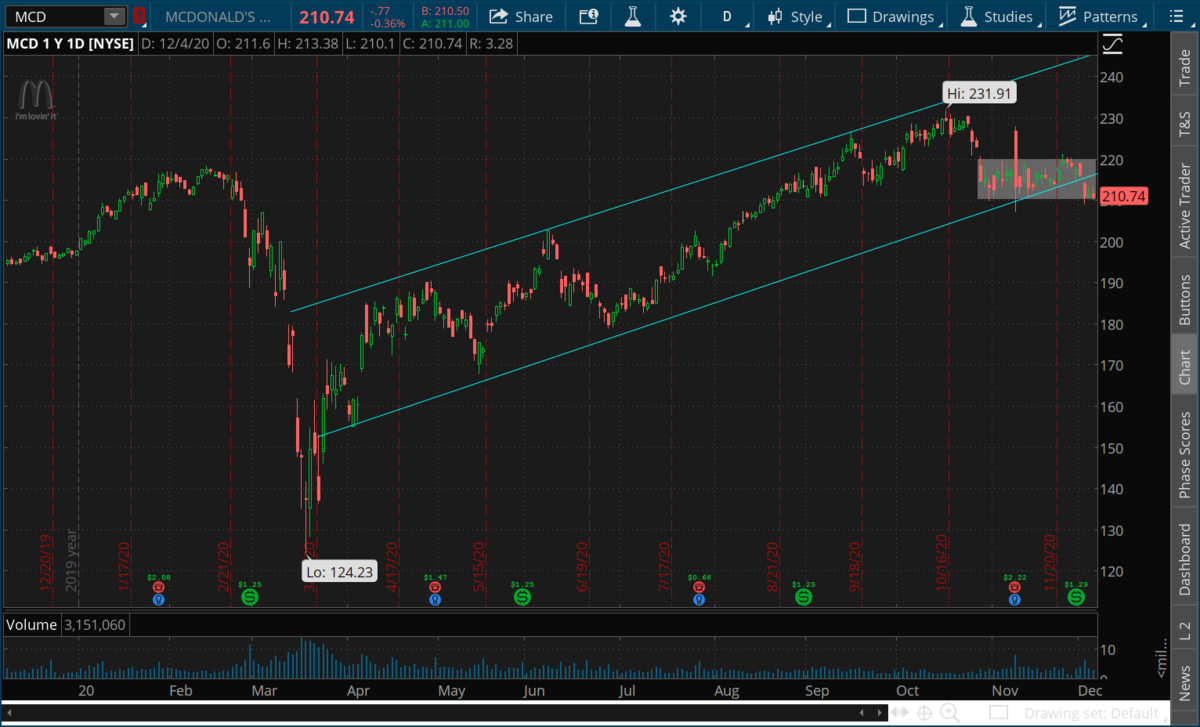The height and width of the screenshot is (727, 1200).
Task: Open the list menu icon after Patterns
Action: click(x=1174, y=17)
